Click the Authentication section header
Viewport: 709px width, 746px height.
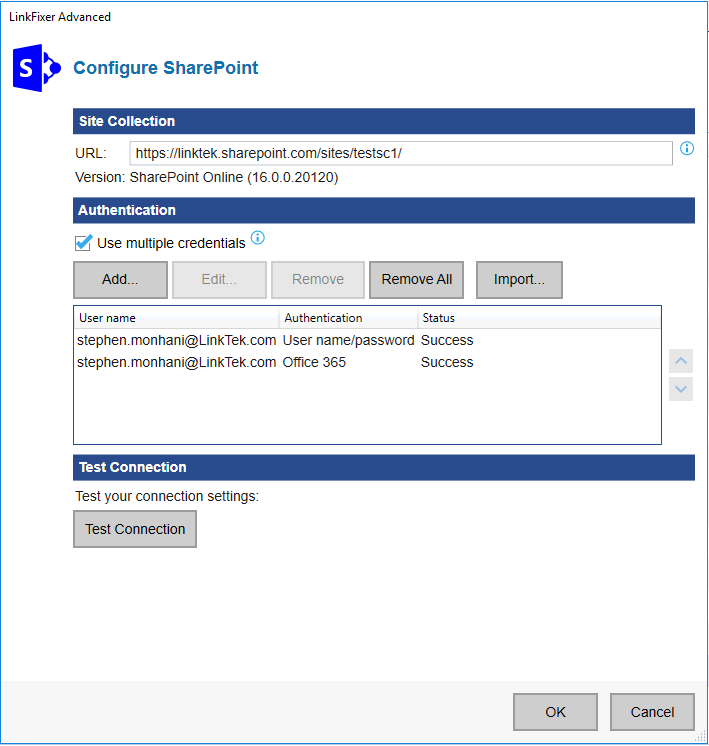pyautogui.click(x=384, y=210)
